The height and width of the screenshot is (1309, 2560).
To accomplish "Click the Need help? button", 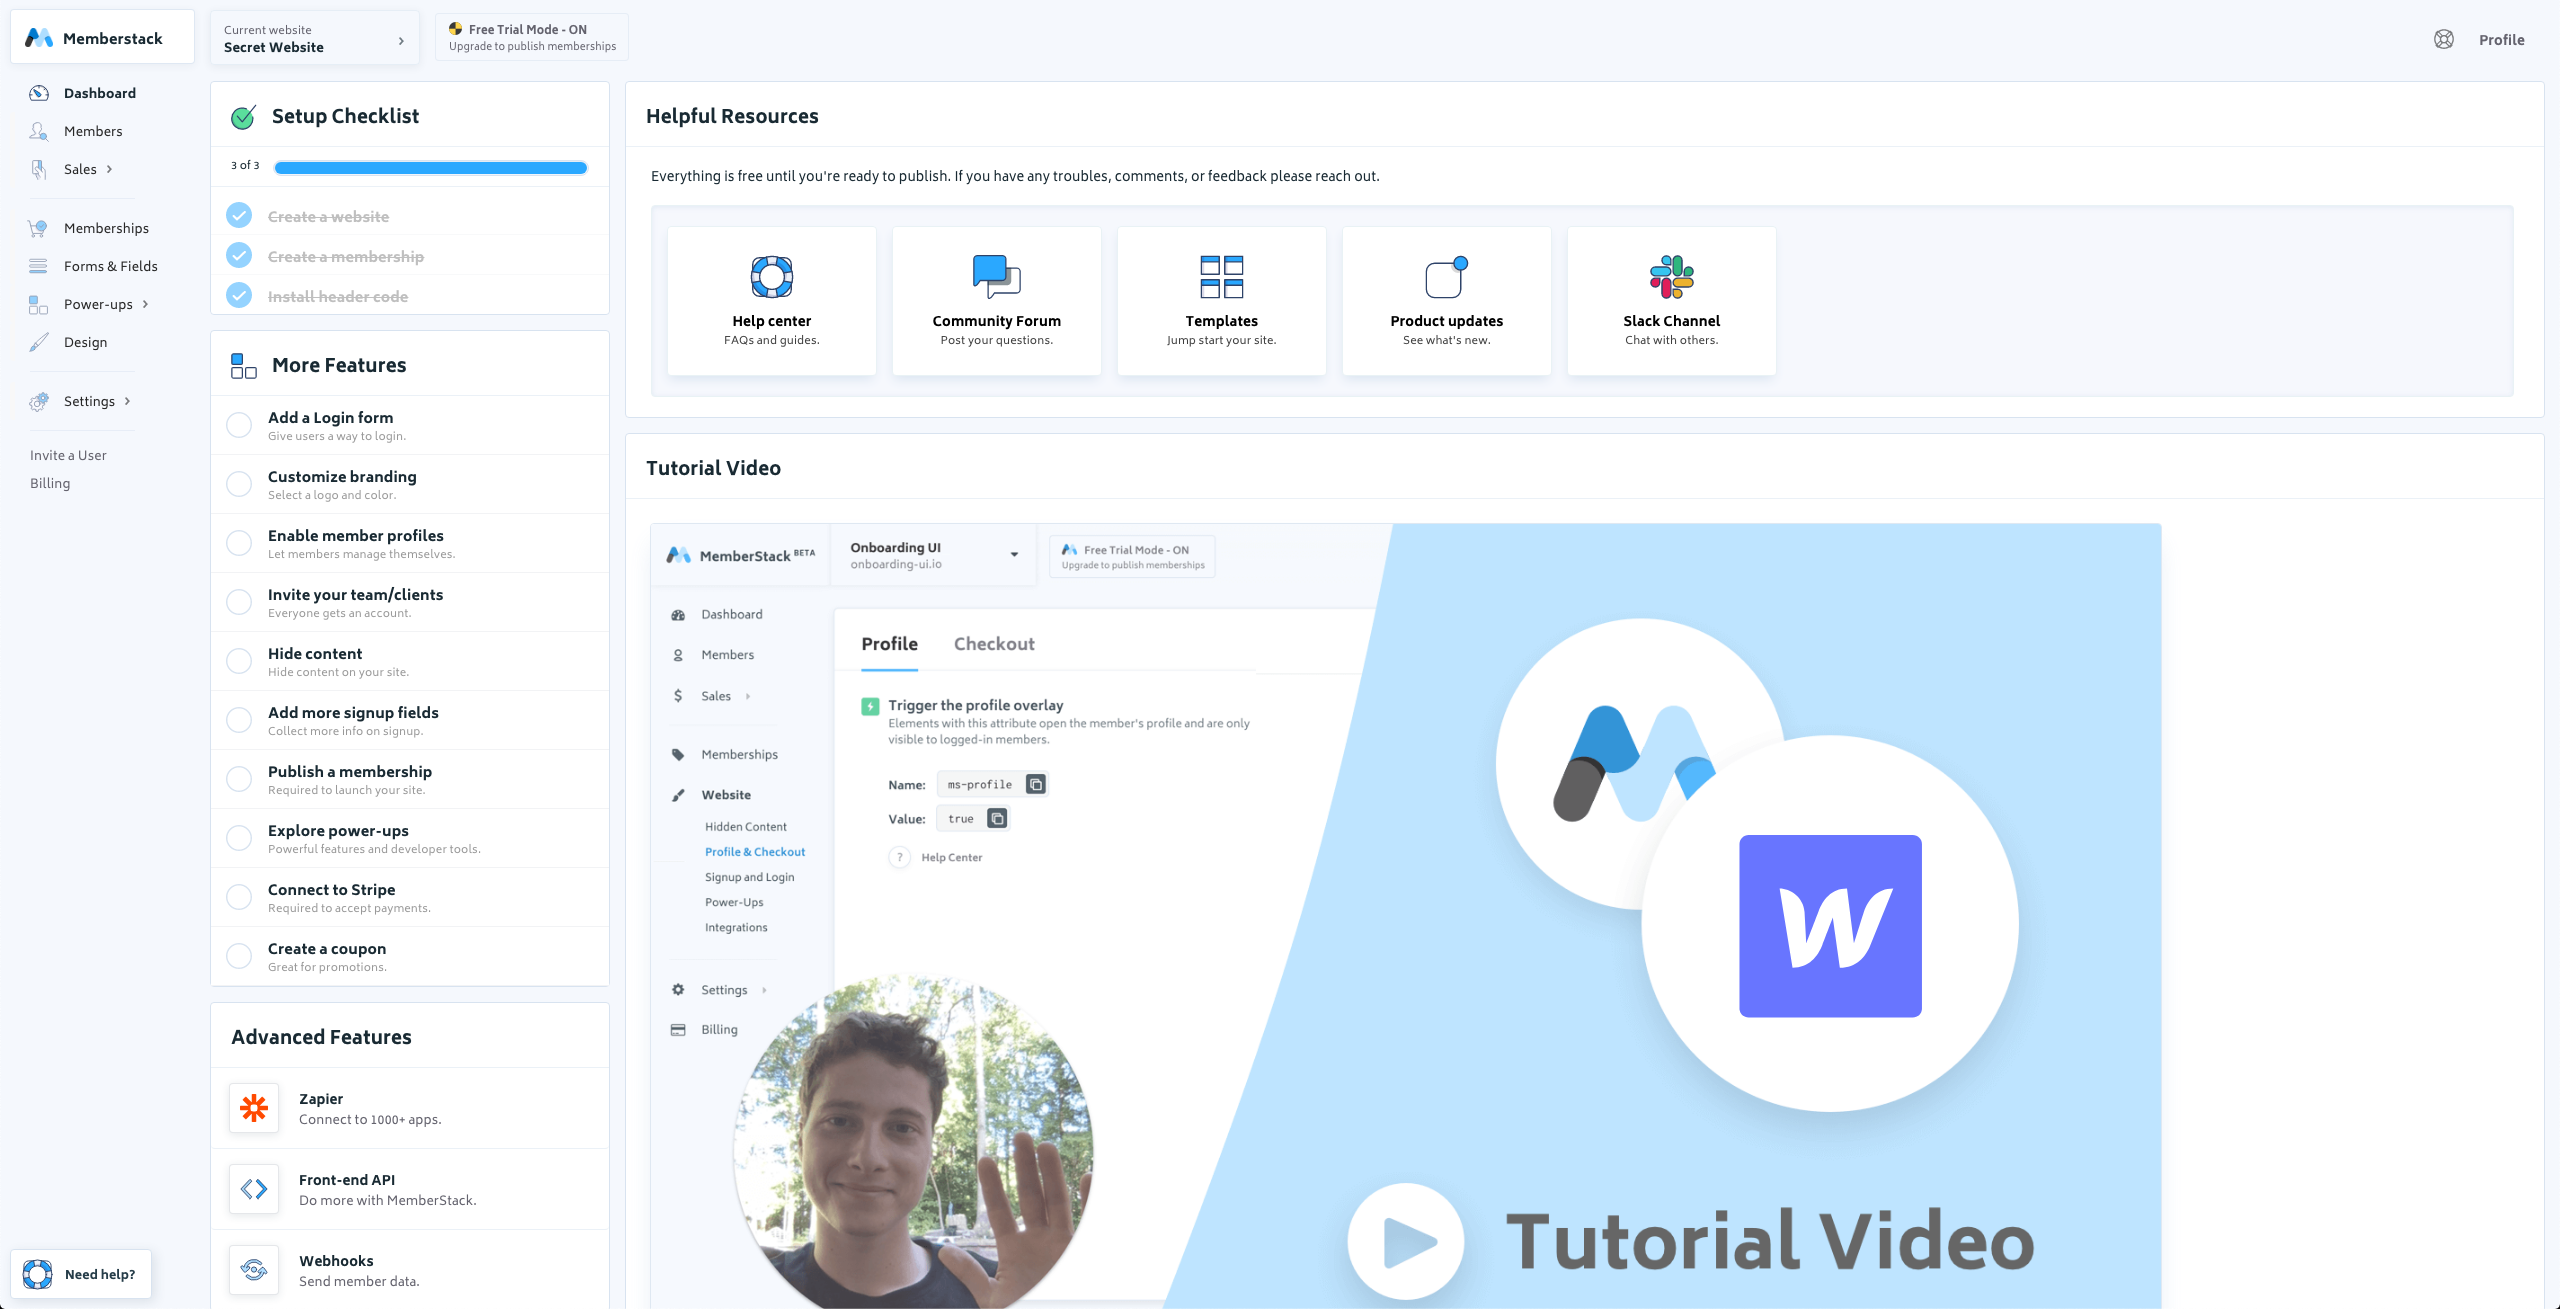I will [x=81, y=1274].
